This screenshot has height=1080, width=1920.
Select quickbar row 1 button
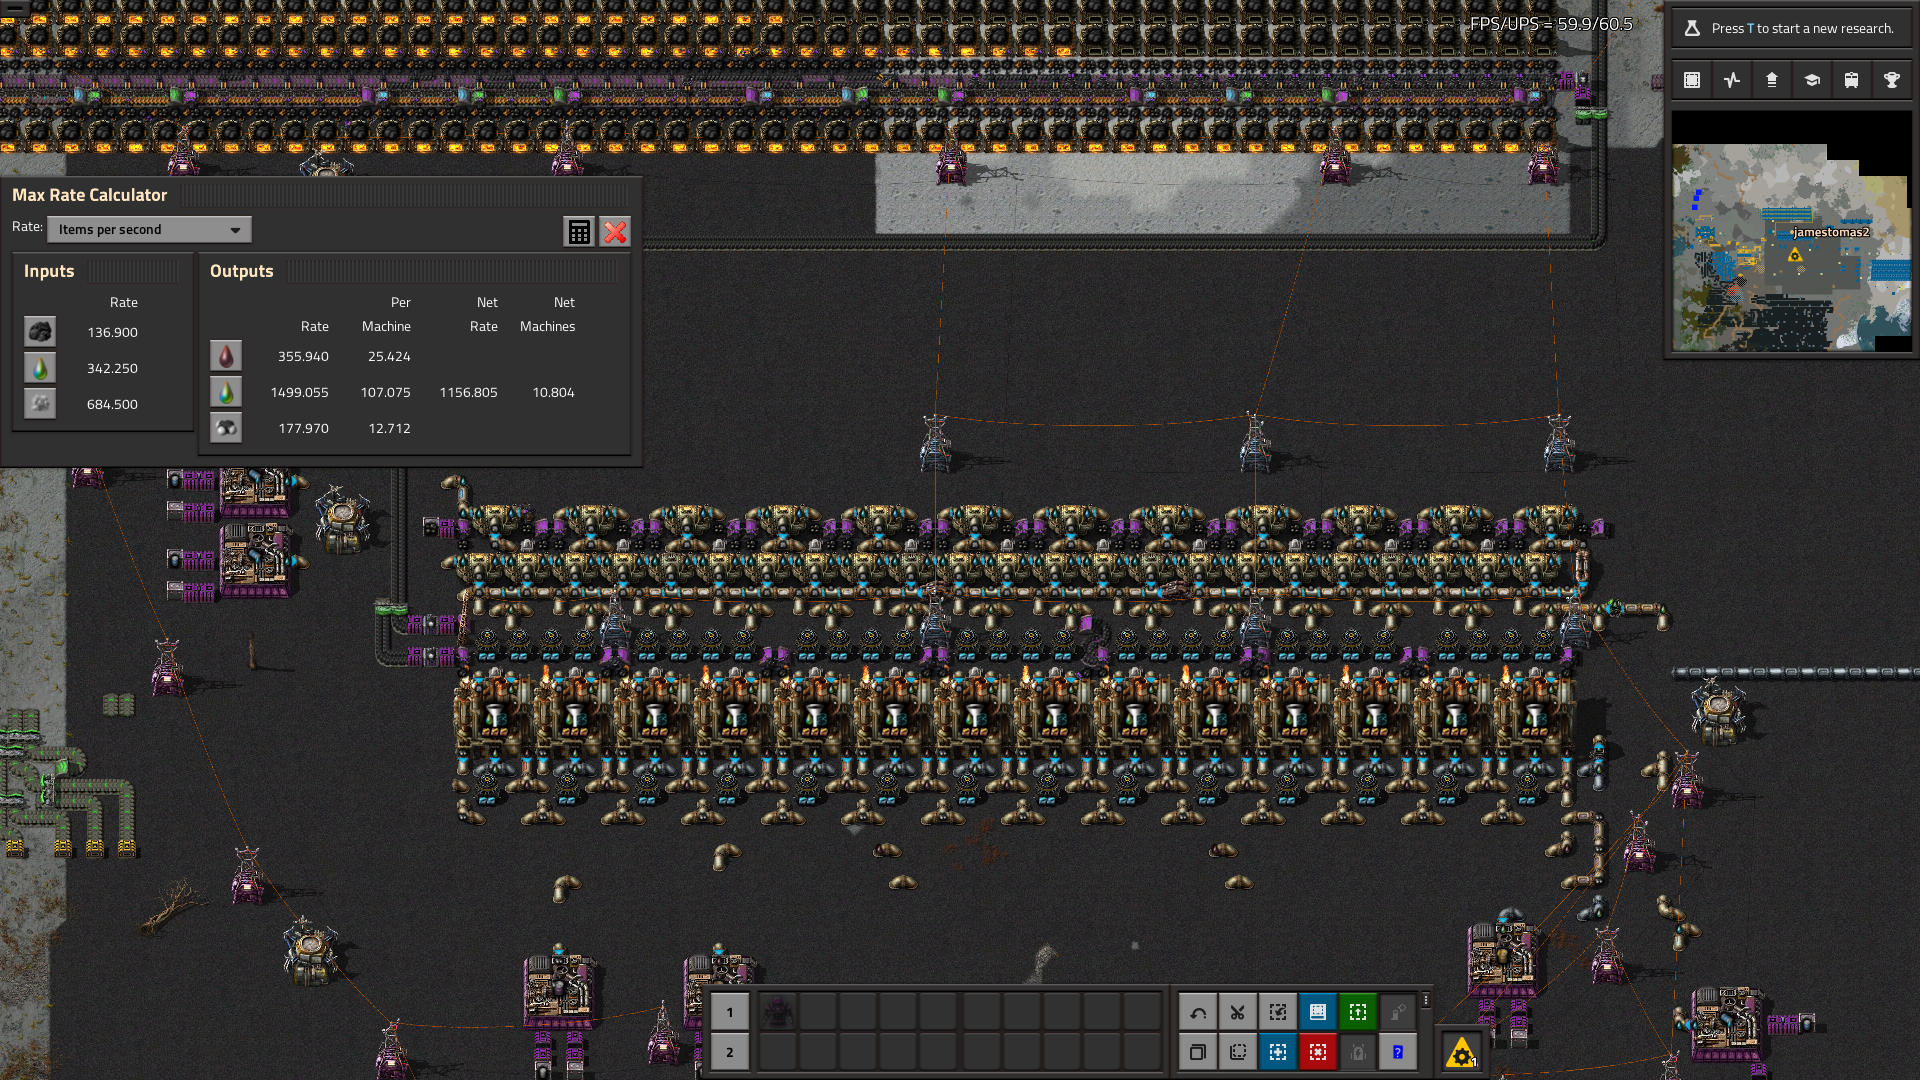click(x=730, y=1012)
